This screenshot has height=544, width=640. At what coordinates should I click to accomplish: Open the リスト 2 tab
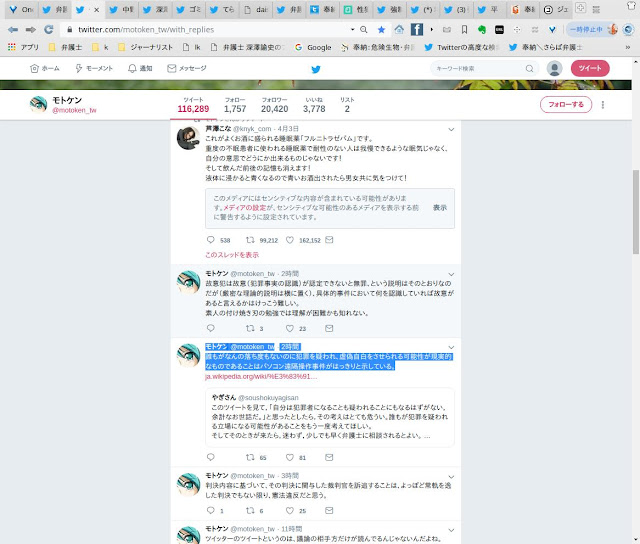[347, 105]
